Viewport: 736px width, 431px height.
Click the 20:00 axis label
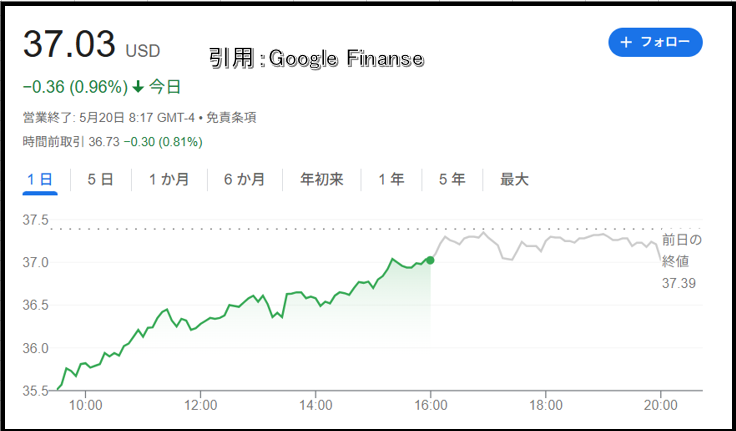click(660, 405)
